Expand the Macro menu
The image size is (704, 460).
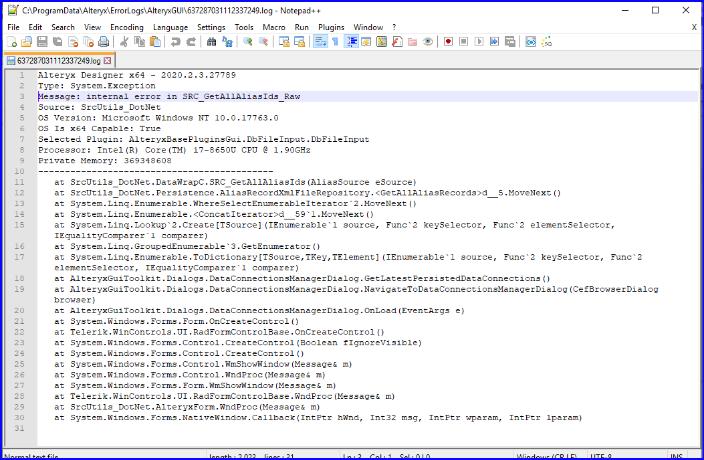(x=274, y=27)
